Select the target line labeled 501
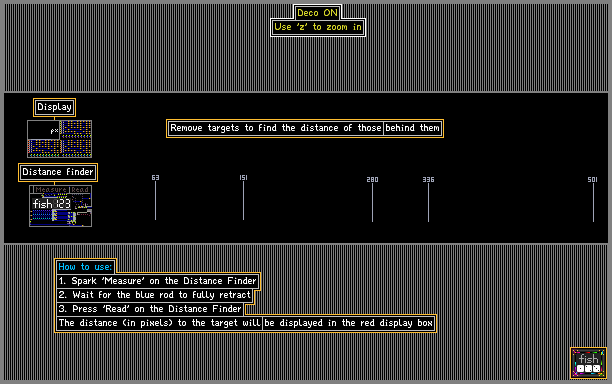 (593, 199)
